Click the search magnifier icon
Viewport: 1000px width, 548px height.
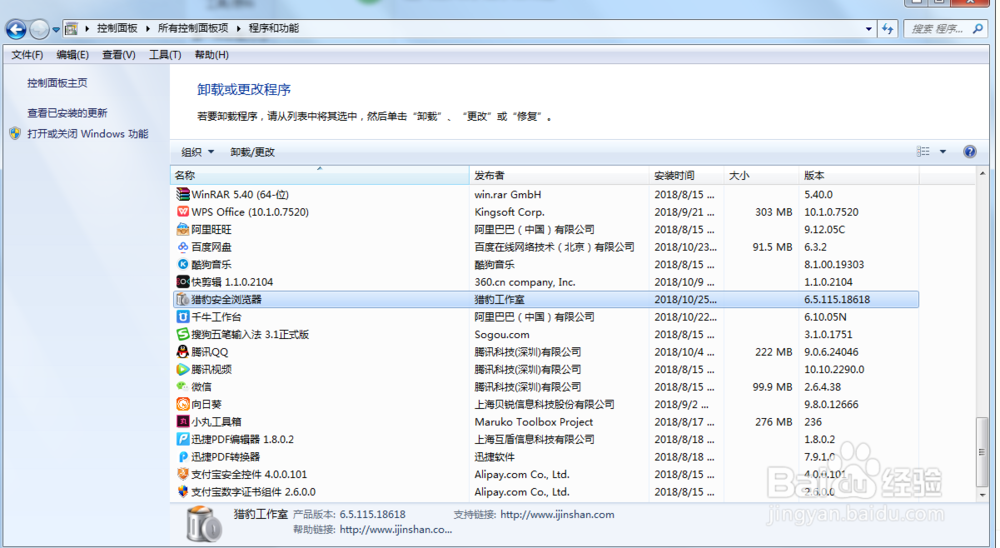point(978,29)
